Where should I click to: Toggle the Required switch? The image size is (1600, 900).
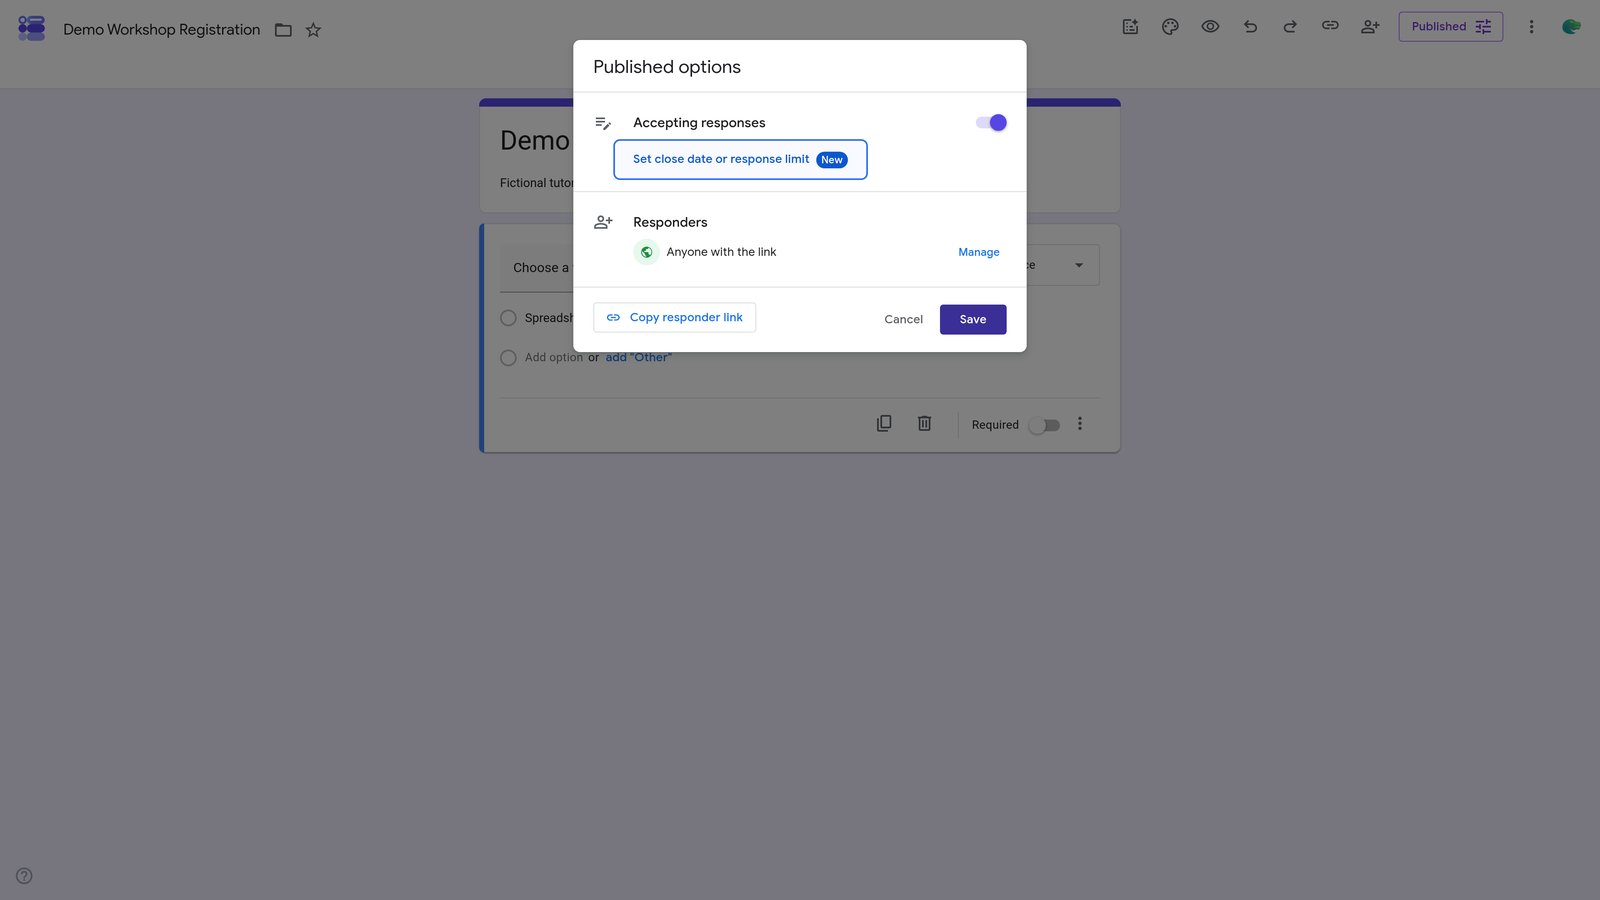pos(1044,425)
